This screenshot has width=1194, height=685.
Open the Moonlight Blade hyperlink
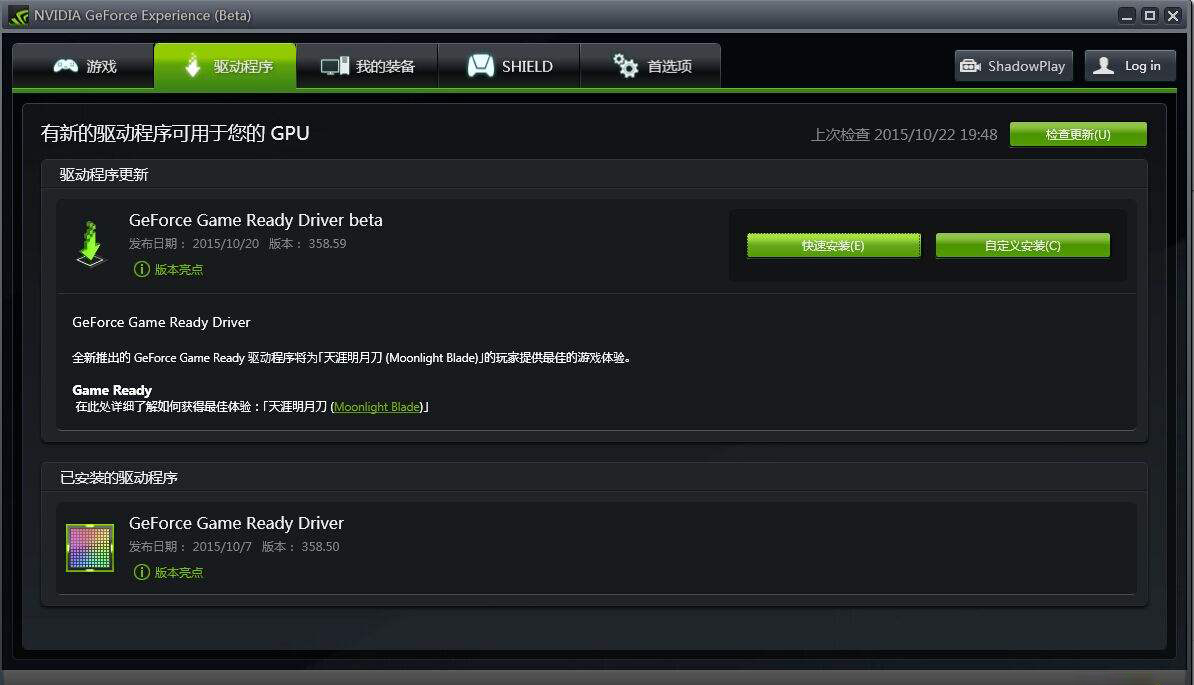(x=375, y=406)
